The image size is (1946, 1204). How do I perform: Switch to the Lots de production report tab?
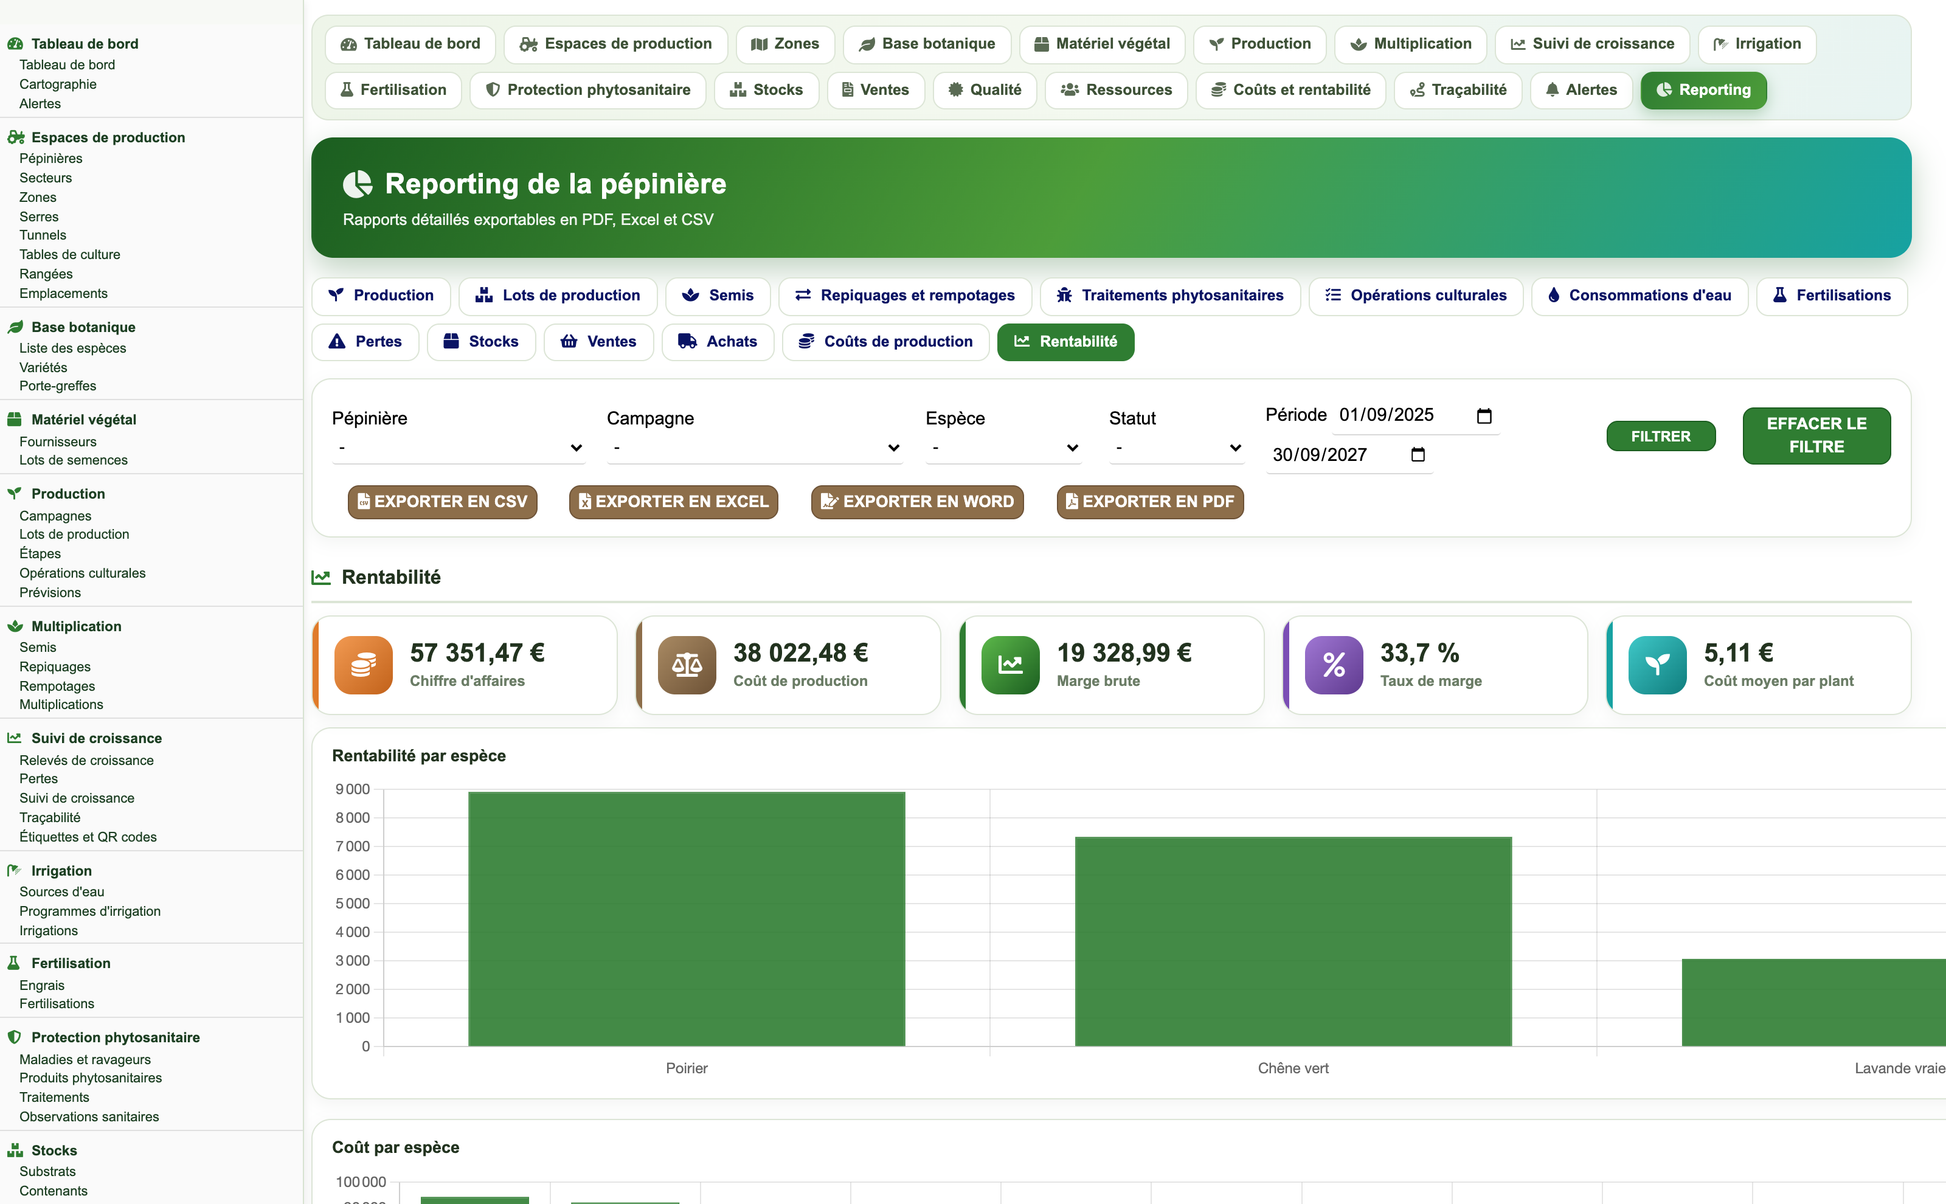click(x=558, y=296)
